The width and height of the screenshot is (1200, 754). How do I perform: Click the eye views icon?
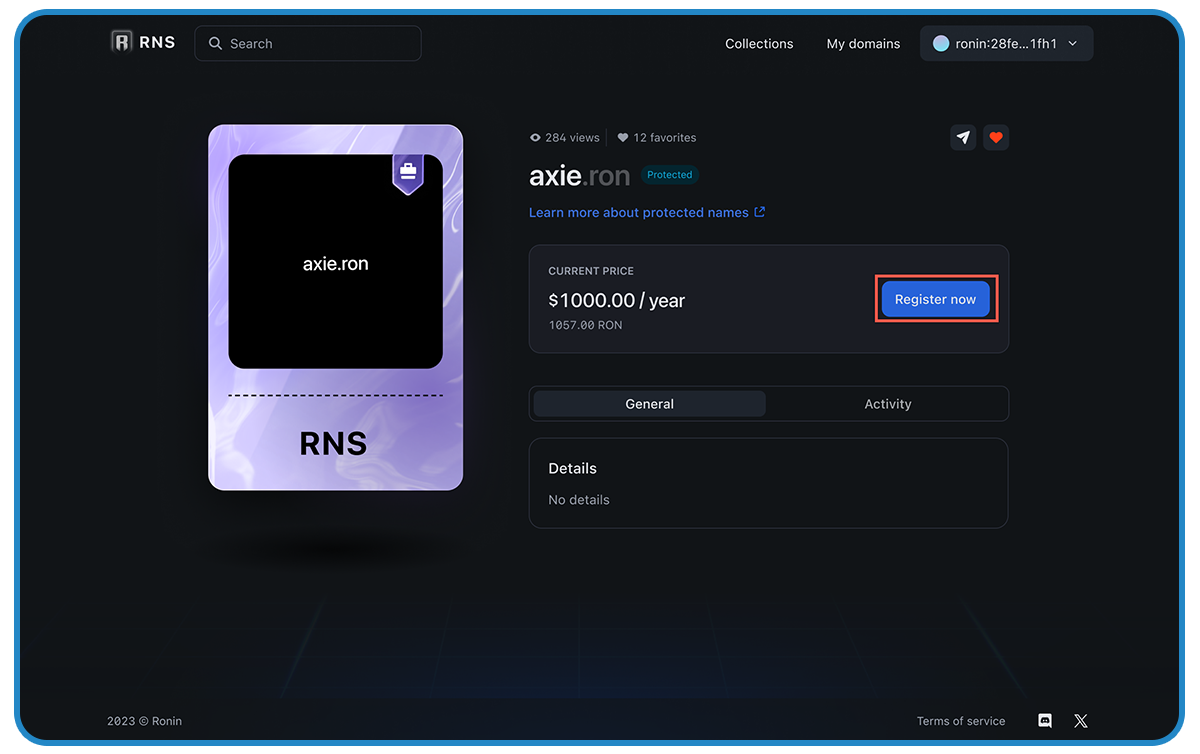click(535, 138)
